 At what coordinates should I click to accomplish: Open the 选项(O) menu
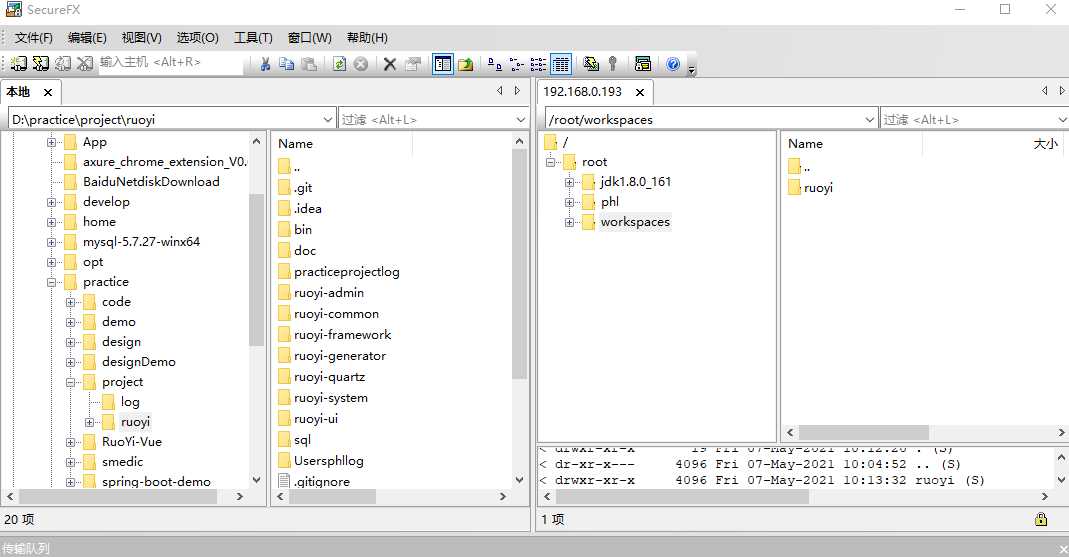tap(198, 37)
